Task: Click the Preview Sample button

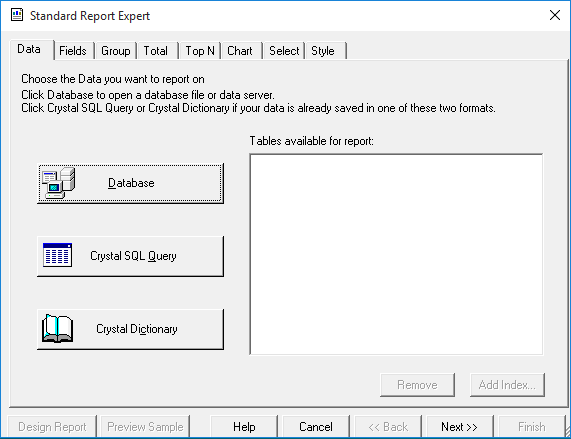Action: pyautogui.click(x=145, y=426)
